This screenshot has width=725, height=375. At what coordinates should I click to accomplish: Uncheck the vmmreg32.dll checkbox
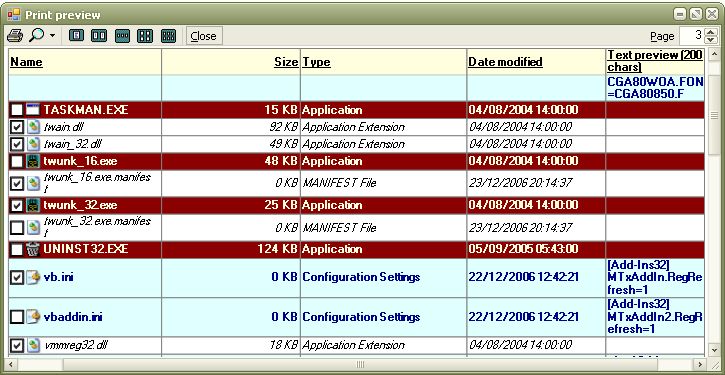click(17, 345)
